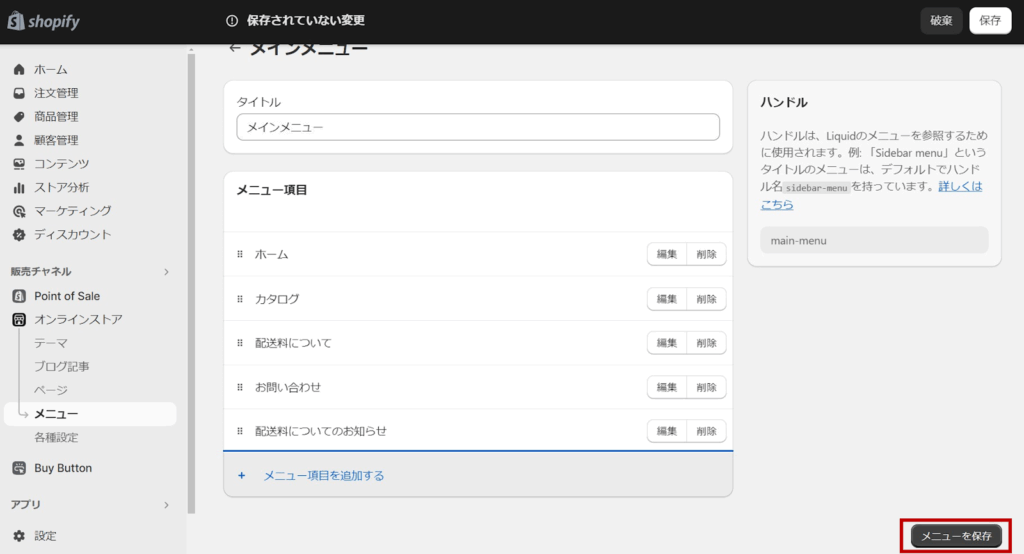Delete the お問い合わせ menu item

pos(707,387)
